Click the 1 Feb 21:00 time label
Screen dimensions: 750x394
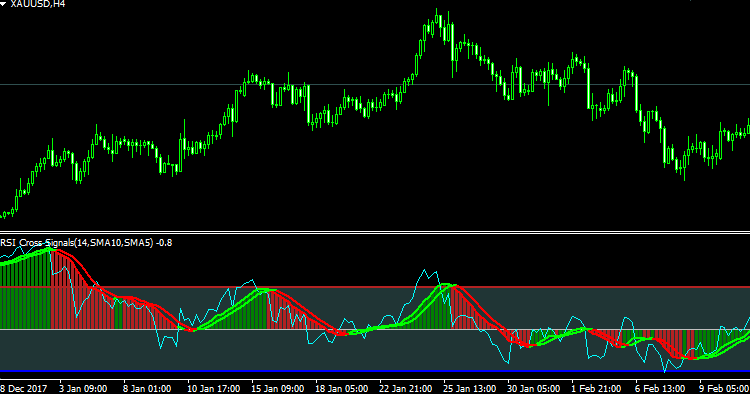pyautogui.click(x=596, y=388)
